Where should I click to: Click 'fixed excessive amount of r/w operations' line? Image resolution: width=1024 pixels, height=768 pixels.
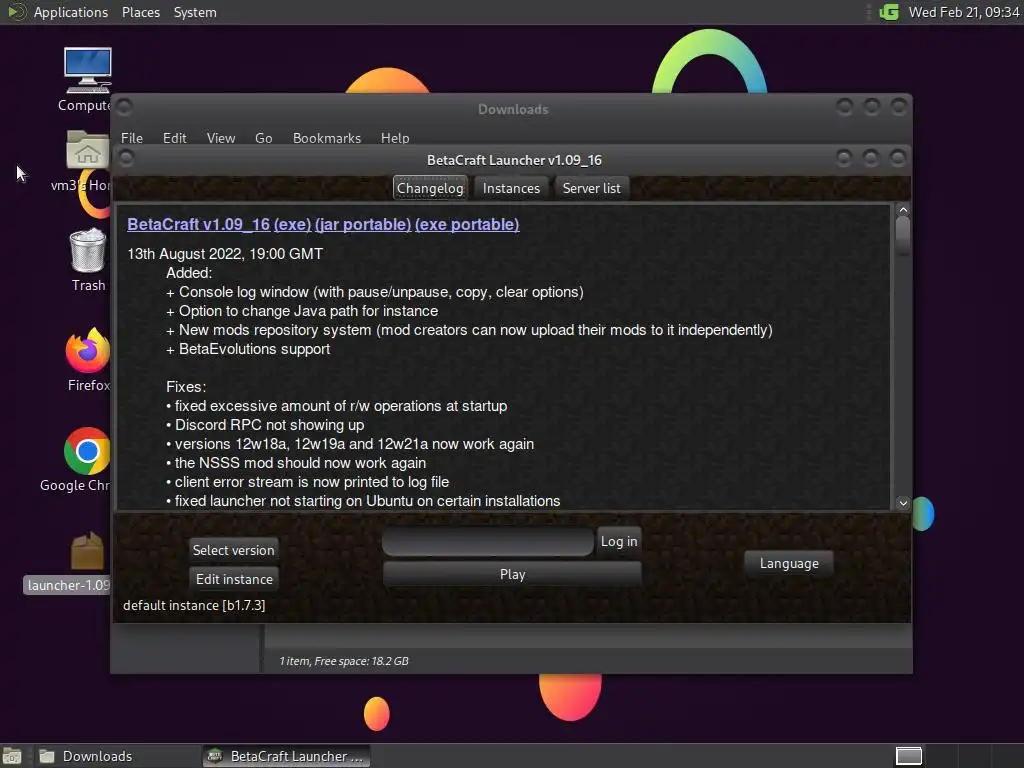tap(336, 406)
